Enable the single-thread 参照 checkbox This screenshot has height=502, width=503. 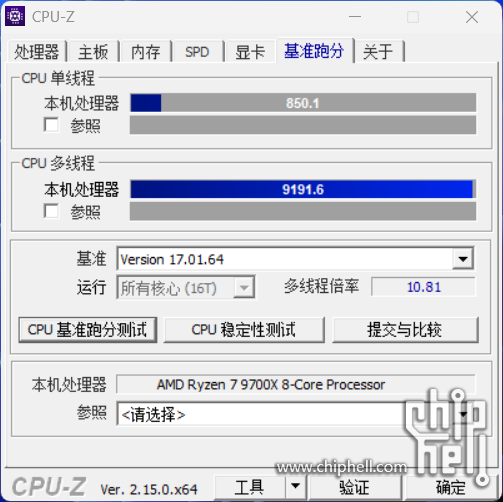tap(51, 125)
